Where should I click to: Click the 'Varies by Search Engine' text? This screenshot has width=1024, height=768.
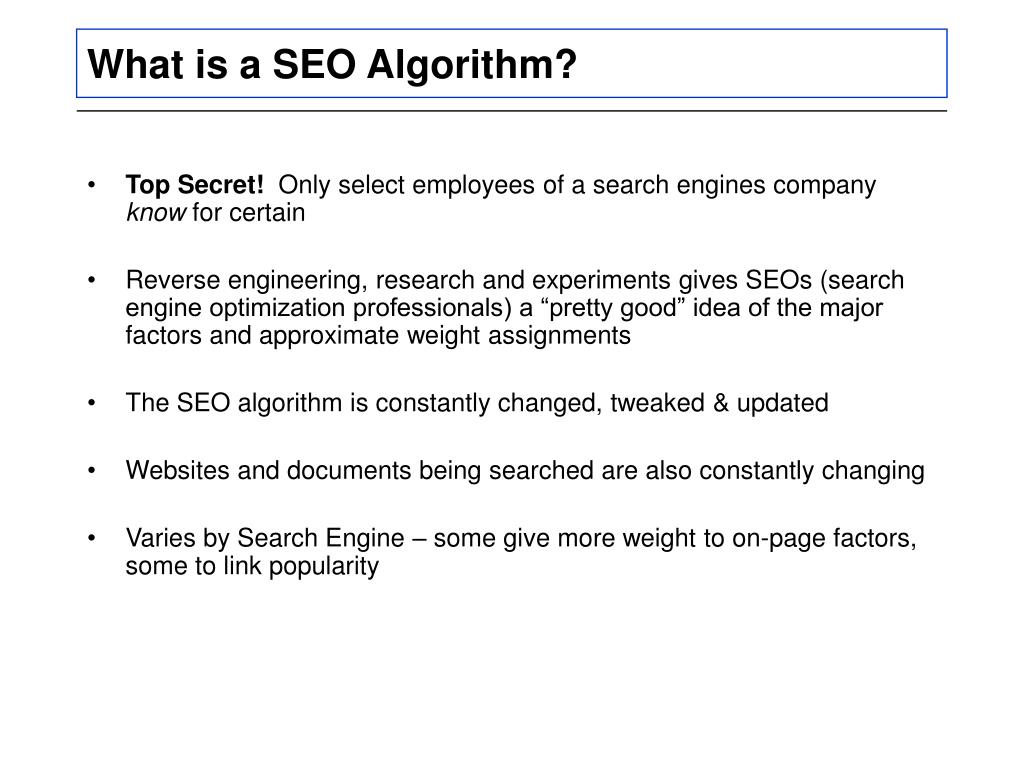pyautogui.click(x=265, y=539)
